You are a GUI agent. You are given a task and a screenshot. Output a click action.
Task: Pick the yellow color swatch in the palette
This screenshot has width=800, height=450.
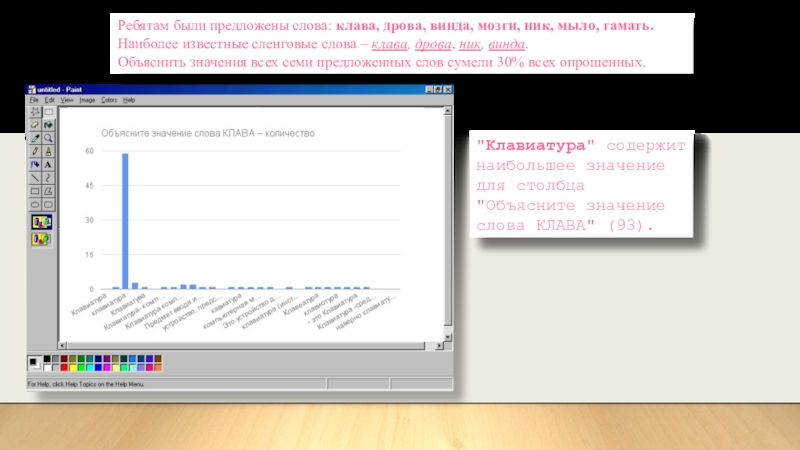click(x=75, y=367)
